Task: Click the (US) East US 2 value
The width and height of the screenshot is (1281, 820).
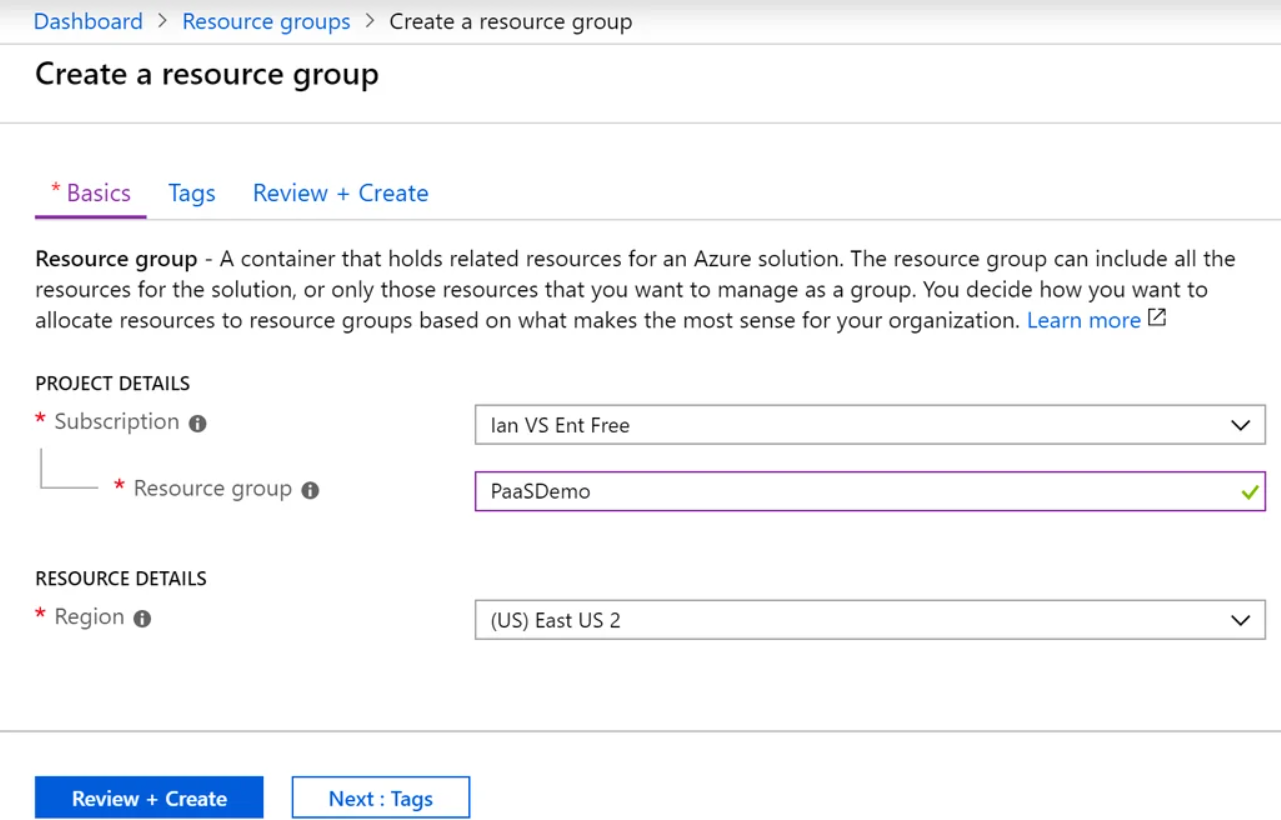Action: 555,620
